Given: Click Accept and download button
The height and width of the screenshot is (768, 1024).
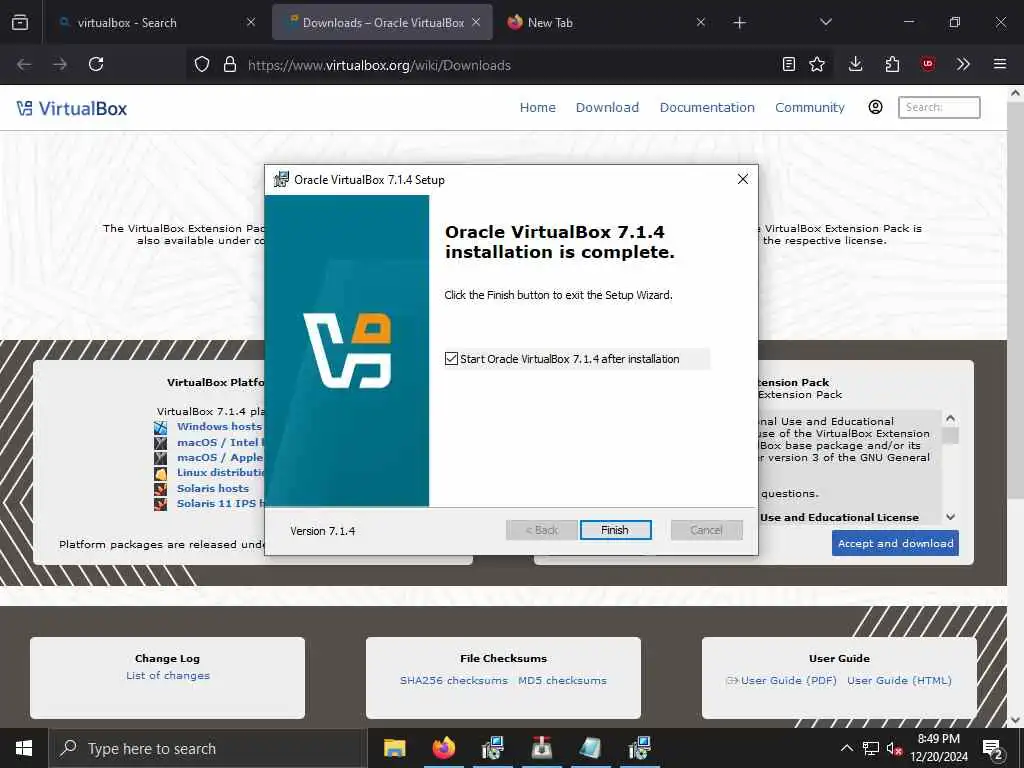Looking at the screenshot, I should 895,543.
